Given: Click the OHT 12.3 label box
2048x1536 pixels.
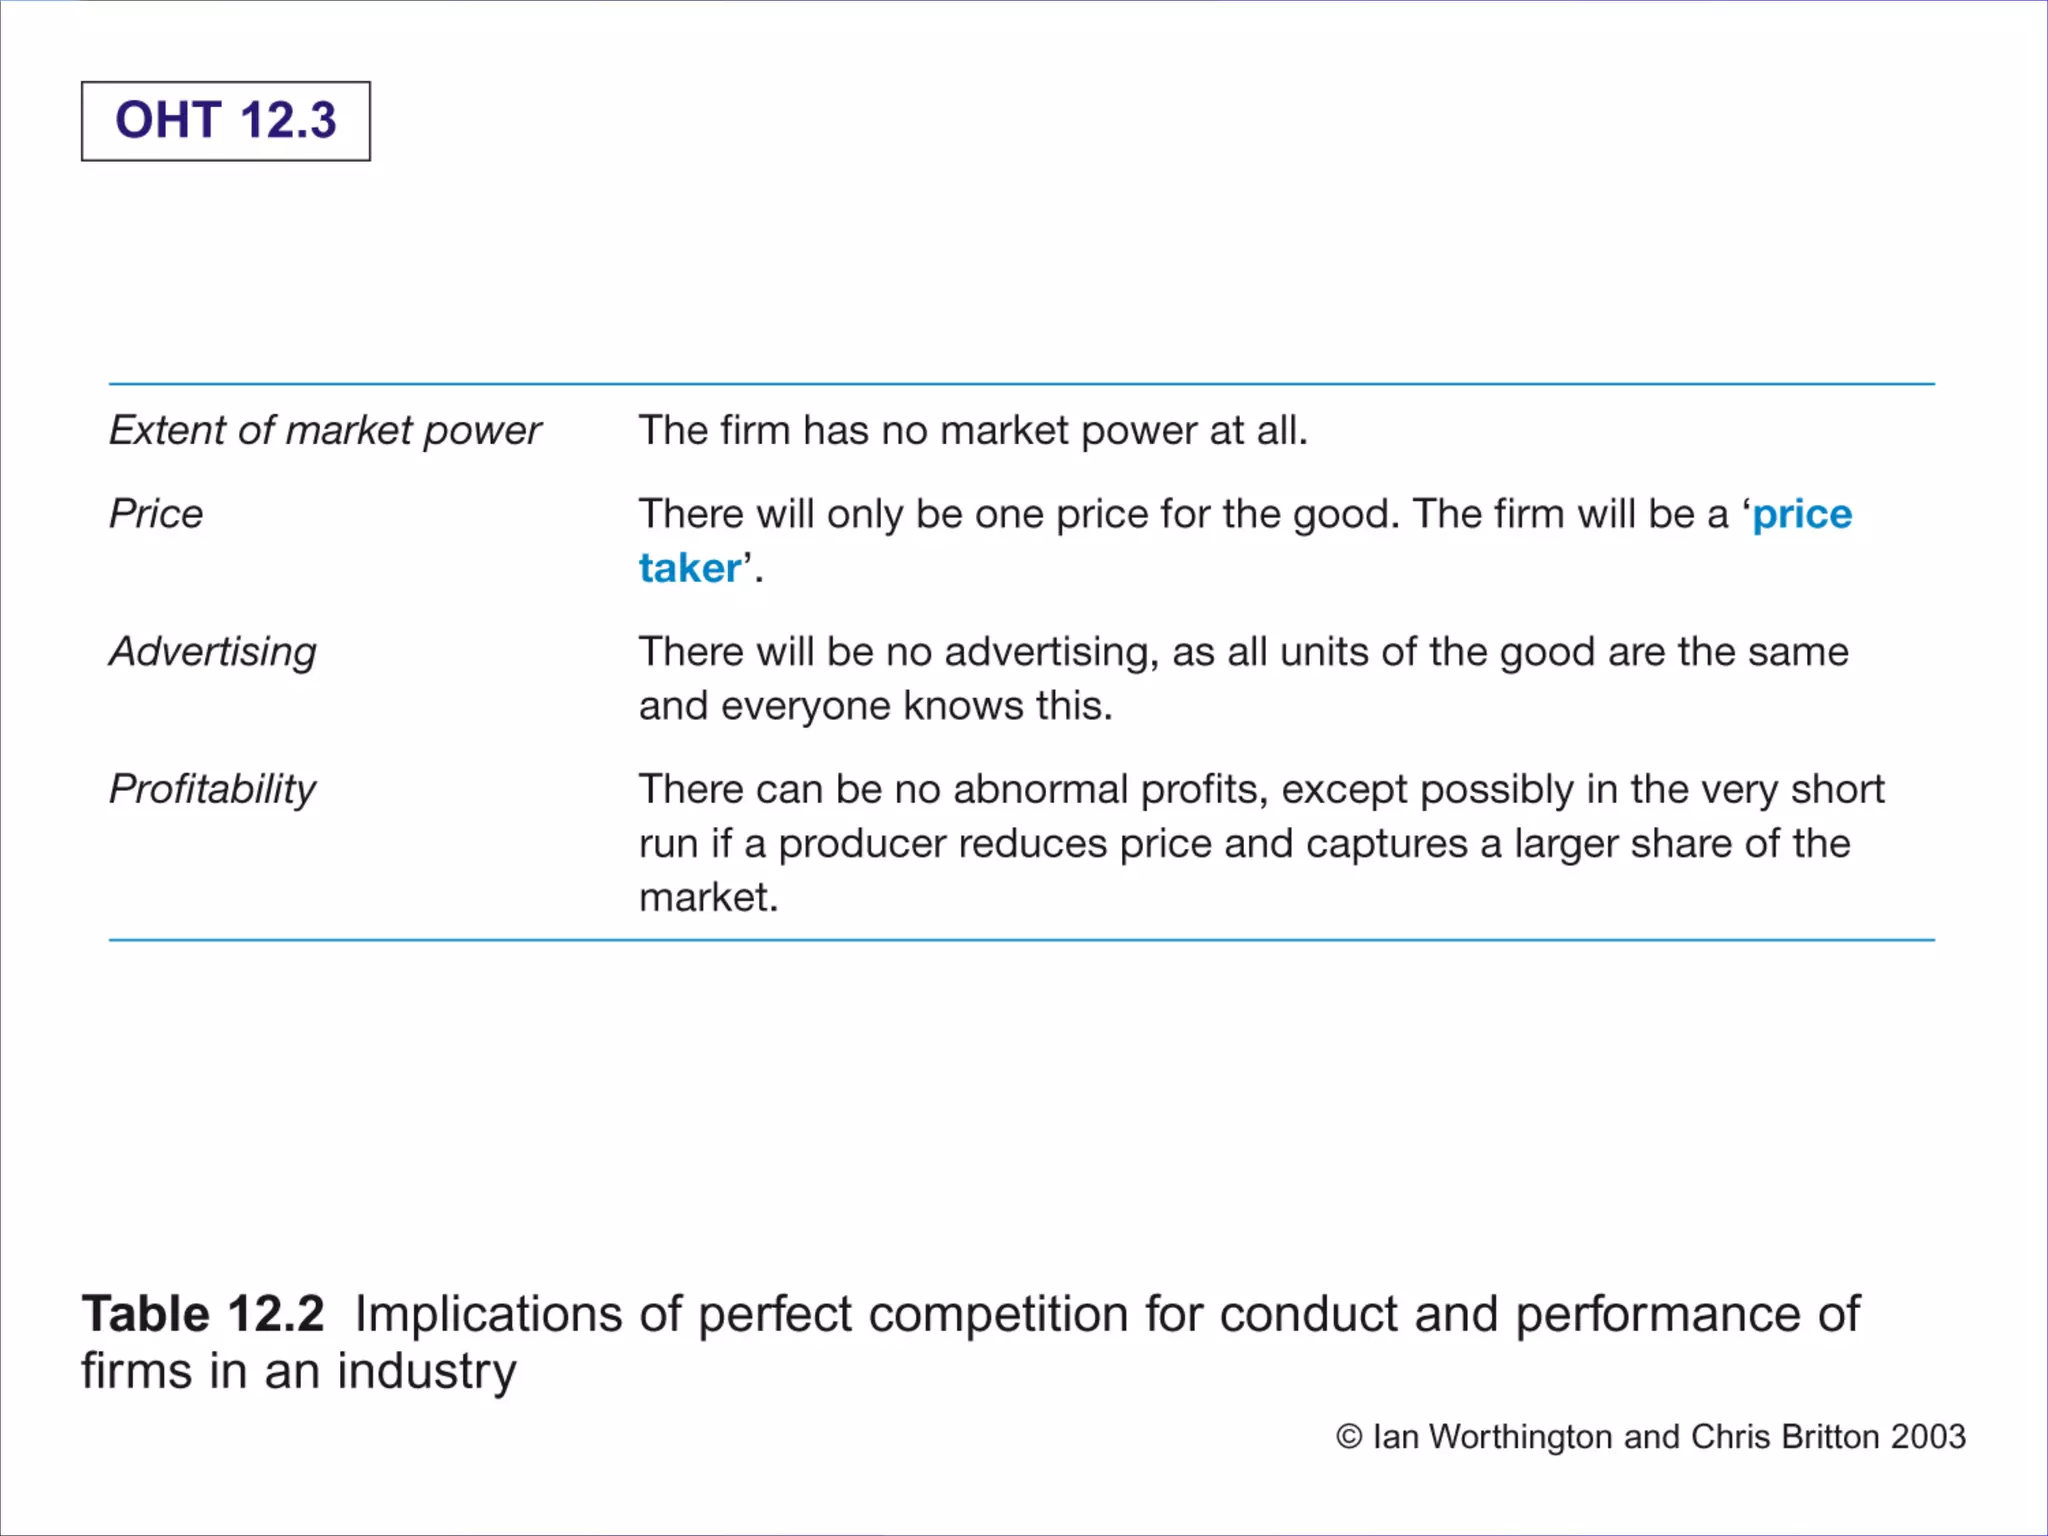Looking at the screenshot, I should tap(226, 121).
